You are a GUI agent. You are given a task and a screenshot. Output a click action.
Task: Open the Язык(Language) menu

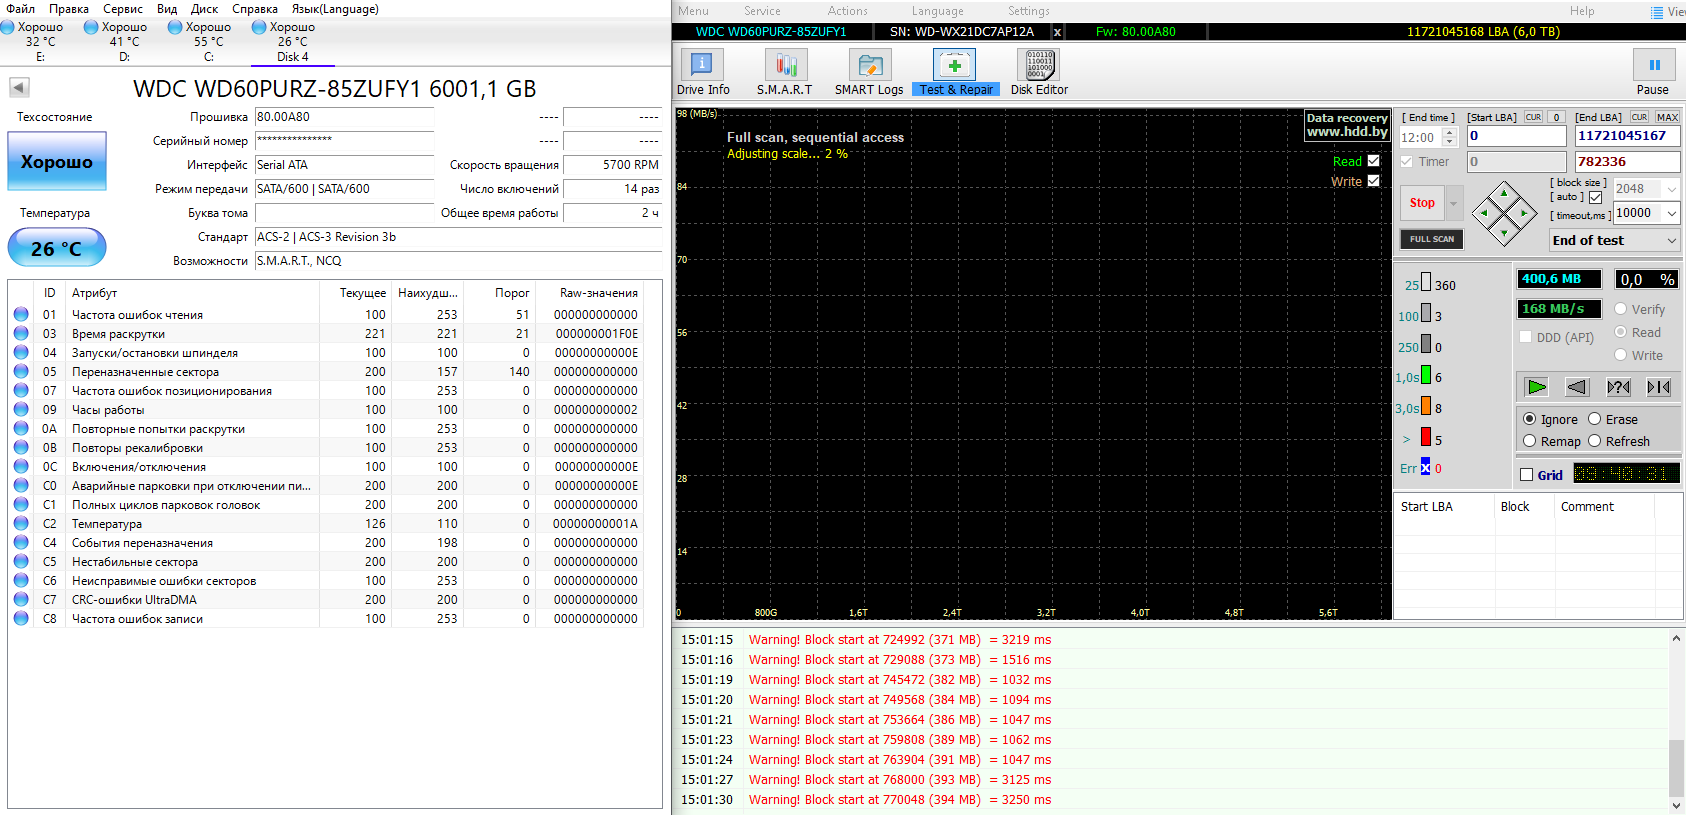click(335, 9)
